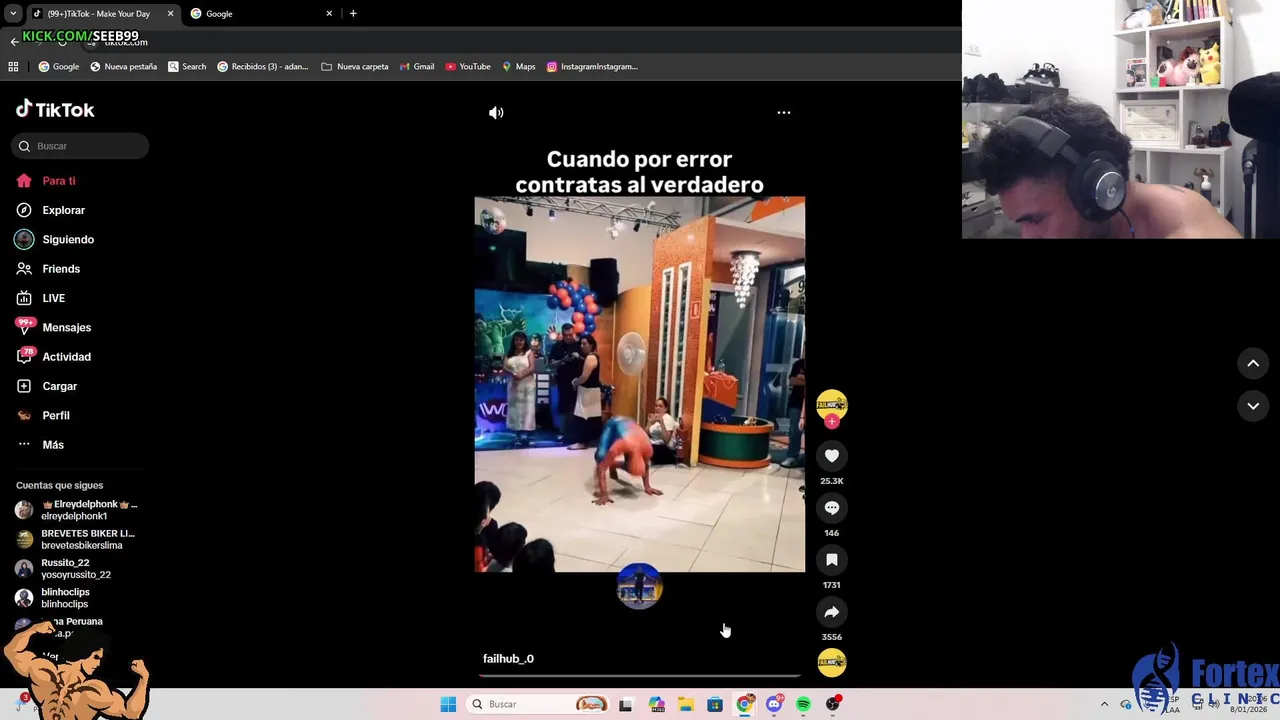This screenshot has height=720, width=1280.
Task: Open Microsoft Store from taskbar
Action: 715,705
